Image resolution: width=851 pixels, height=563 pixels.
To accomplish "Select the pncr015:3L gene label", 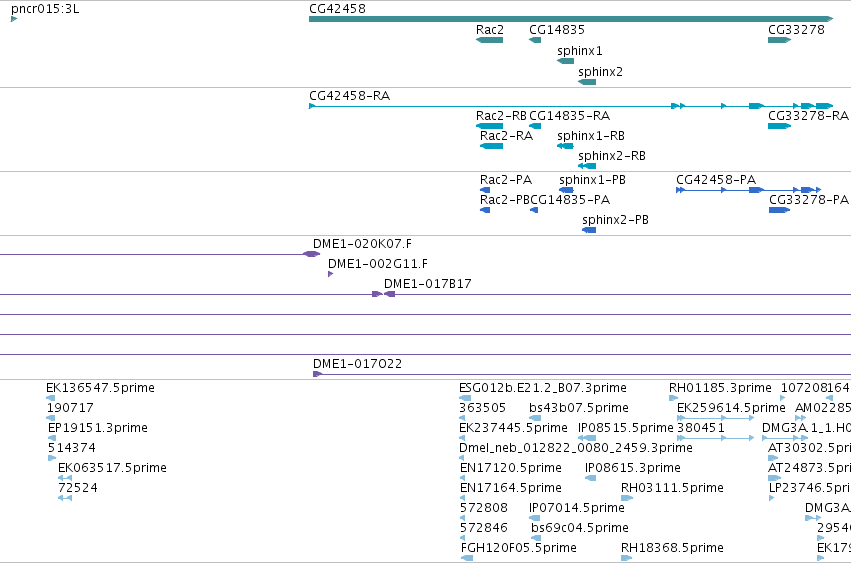I will pyautogui.click(x=45, y=9).
